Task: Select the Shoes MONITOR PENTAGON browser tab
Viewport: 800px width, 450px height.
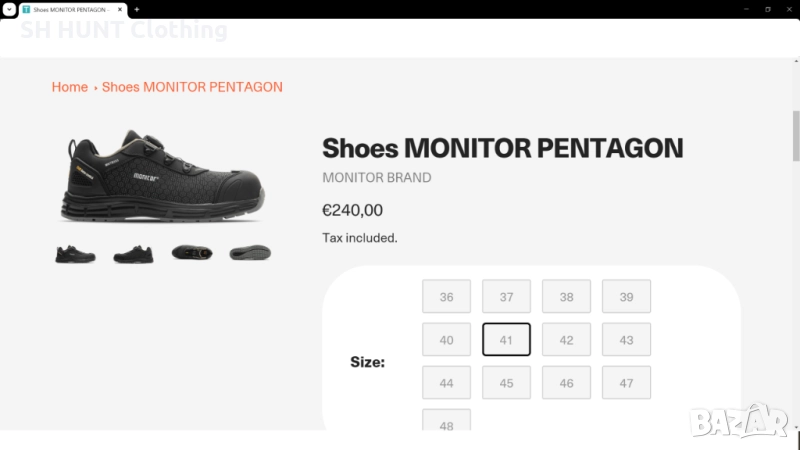Action: click(70, 9)
